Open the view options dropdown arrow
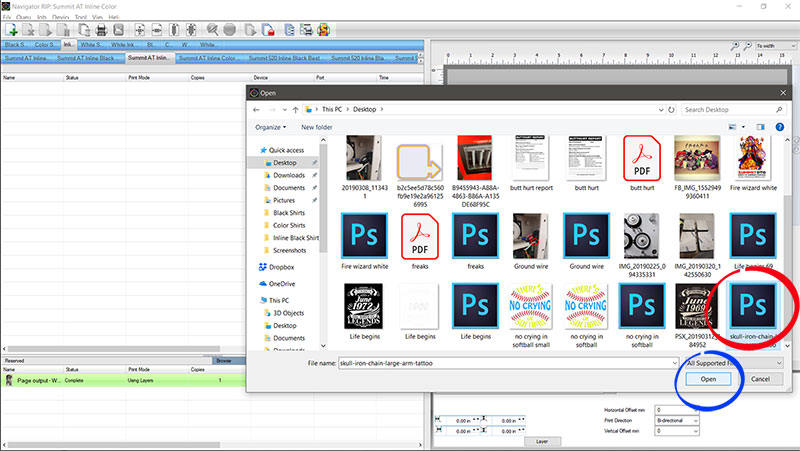Screen dimensions: 800x451 point(743,127)
